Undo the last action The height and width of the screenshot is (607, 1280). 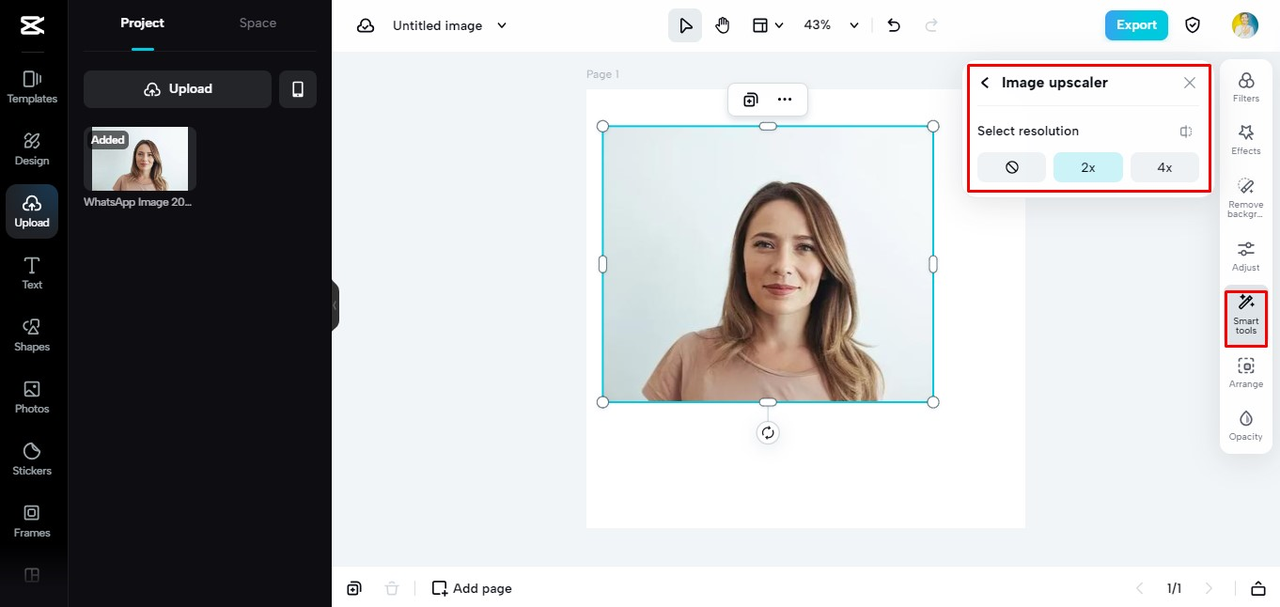coord(894,26)
